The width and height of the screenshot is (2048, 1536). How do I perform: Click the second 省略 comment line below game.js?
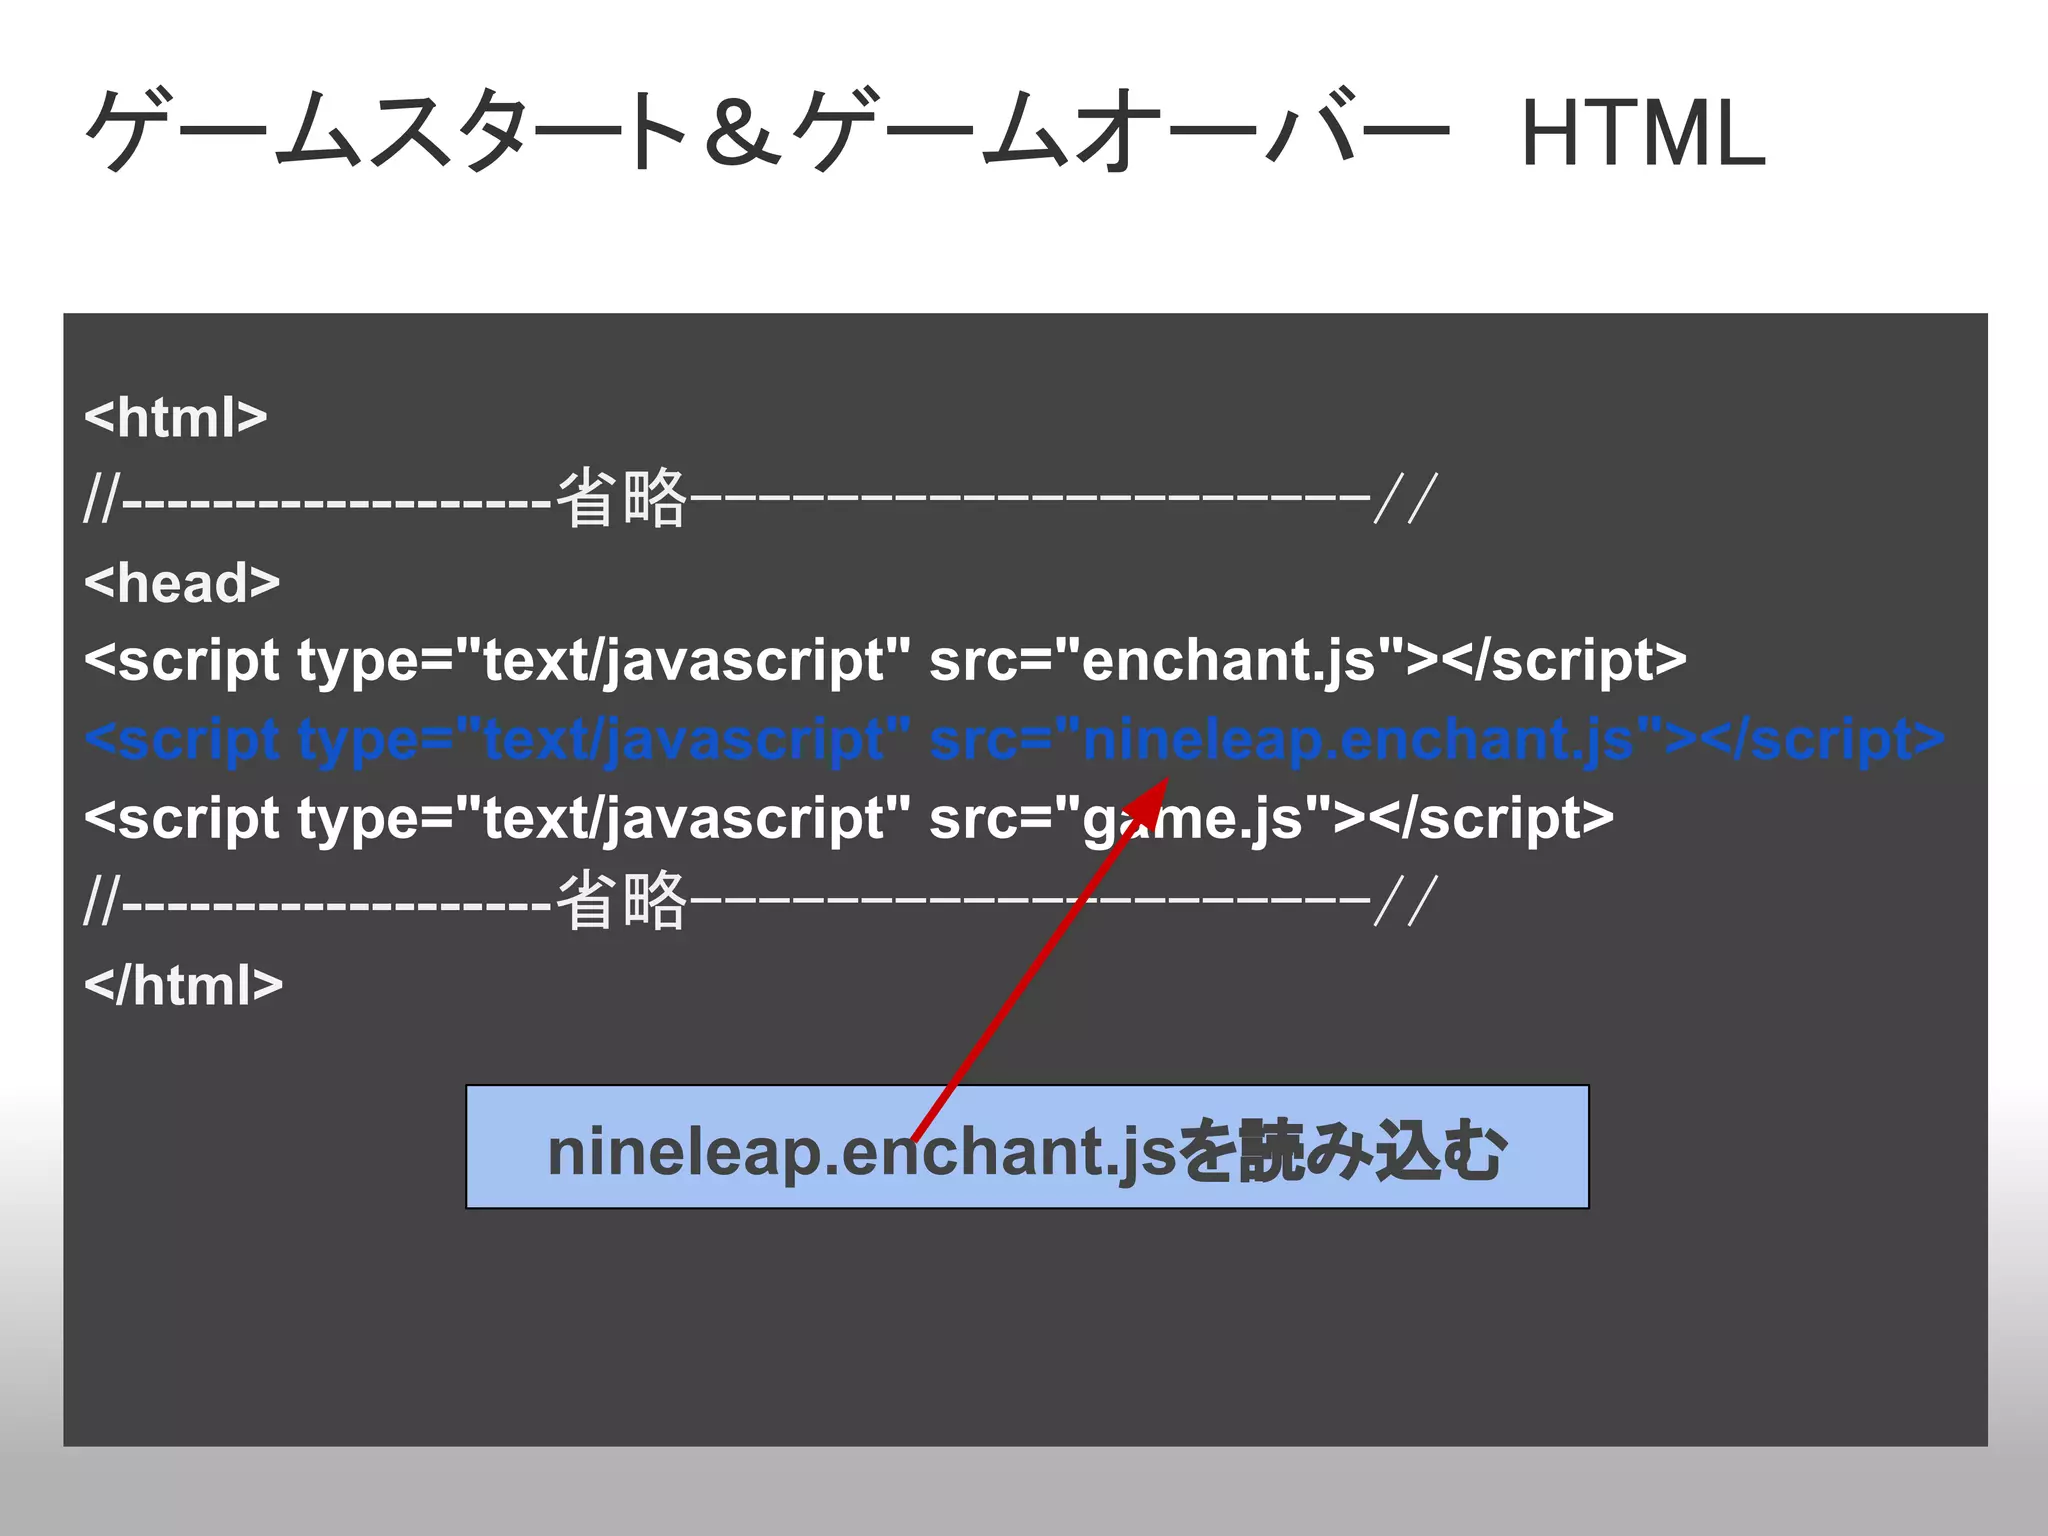760,900
